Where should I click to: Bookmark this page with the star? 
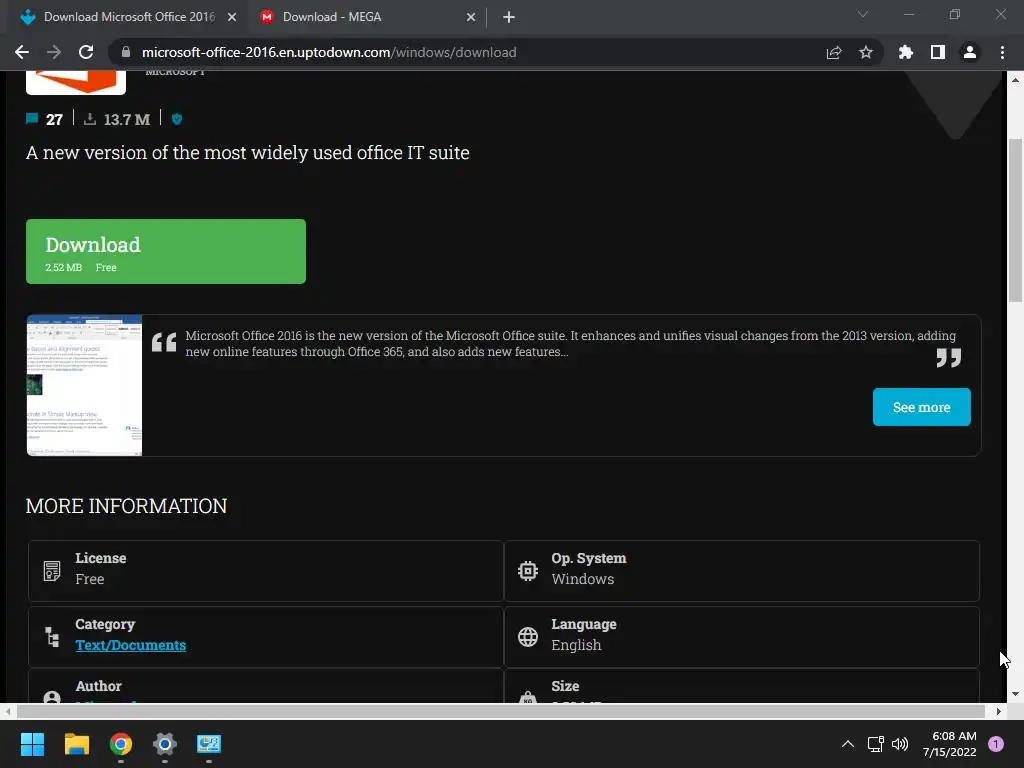tap(866, 52)
